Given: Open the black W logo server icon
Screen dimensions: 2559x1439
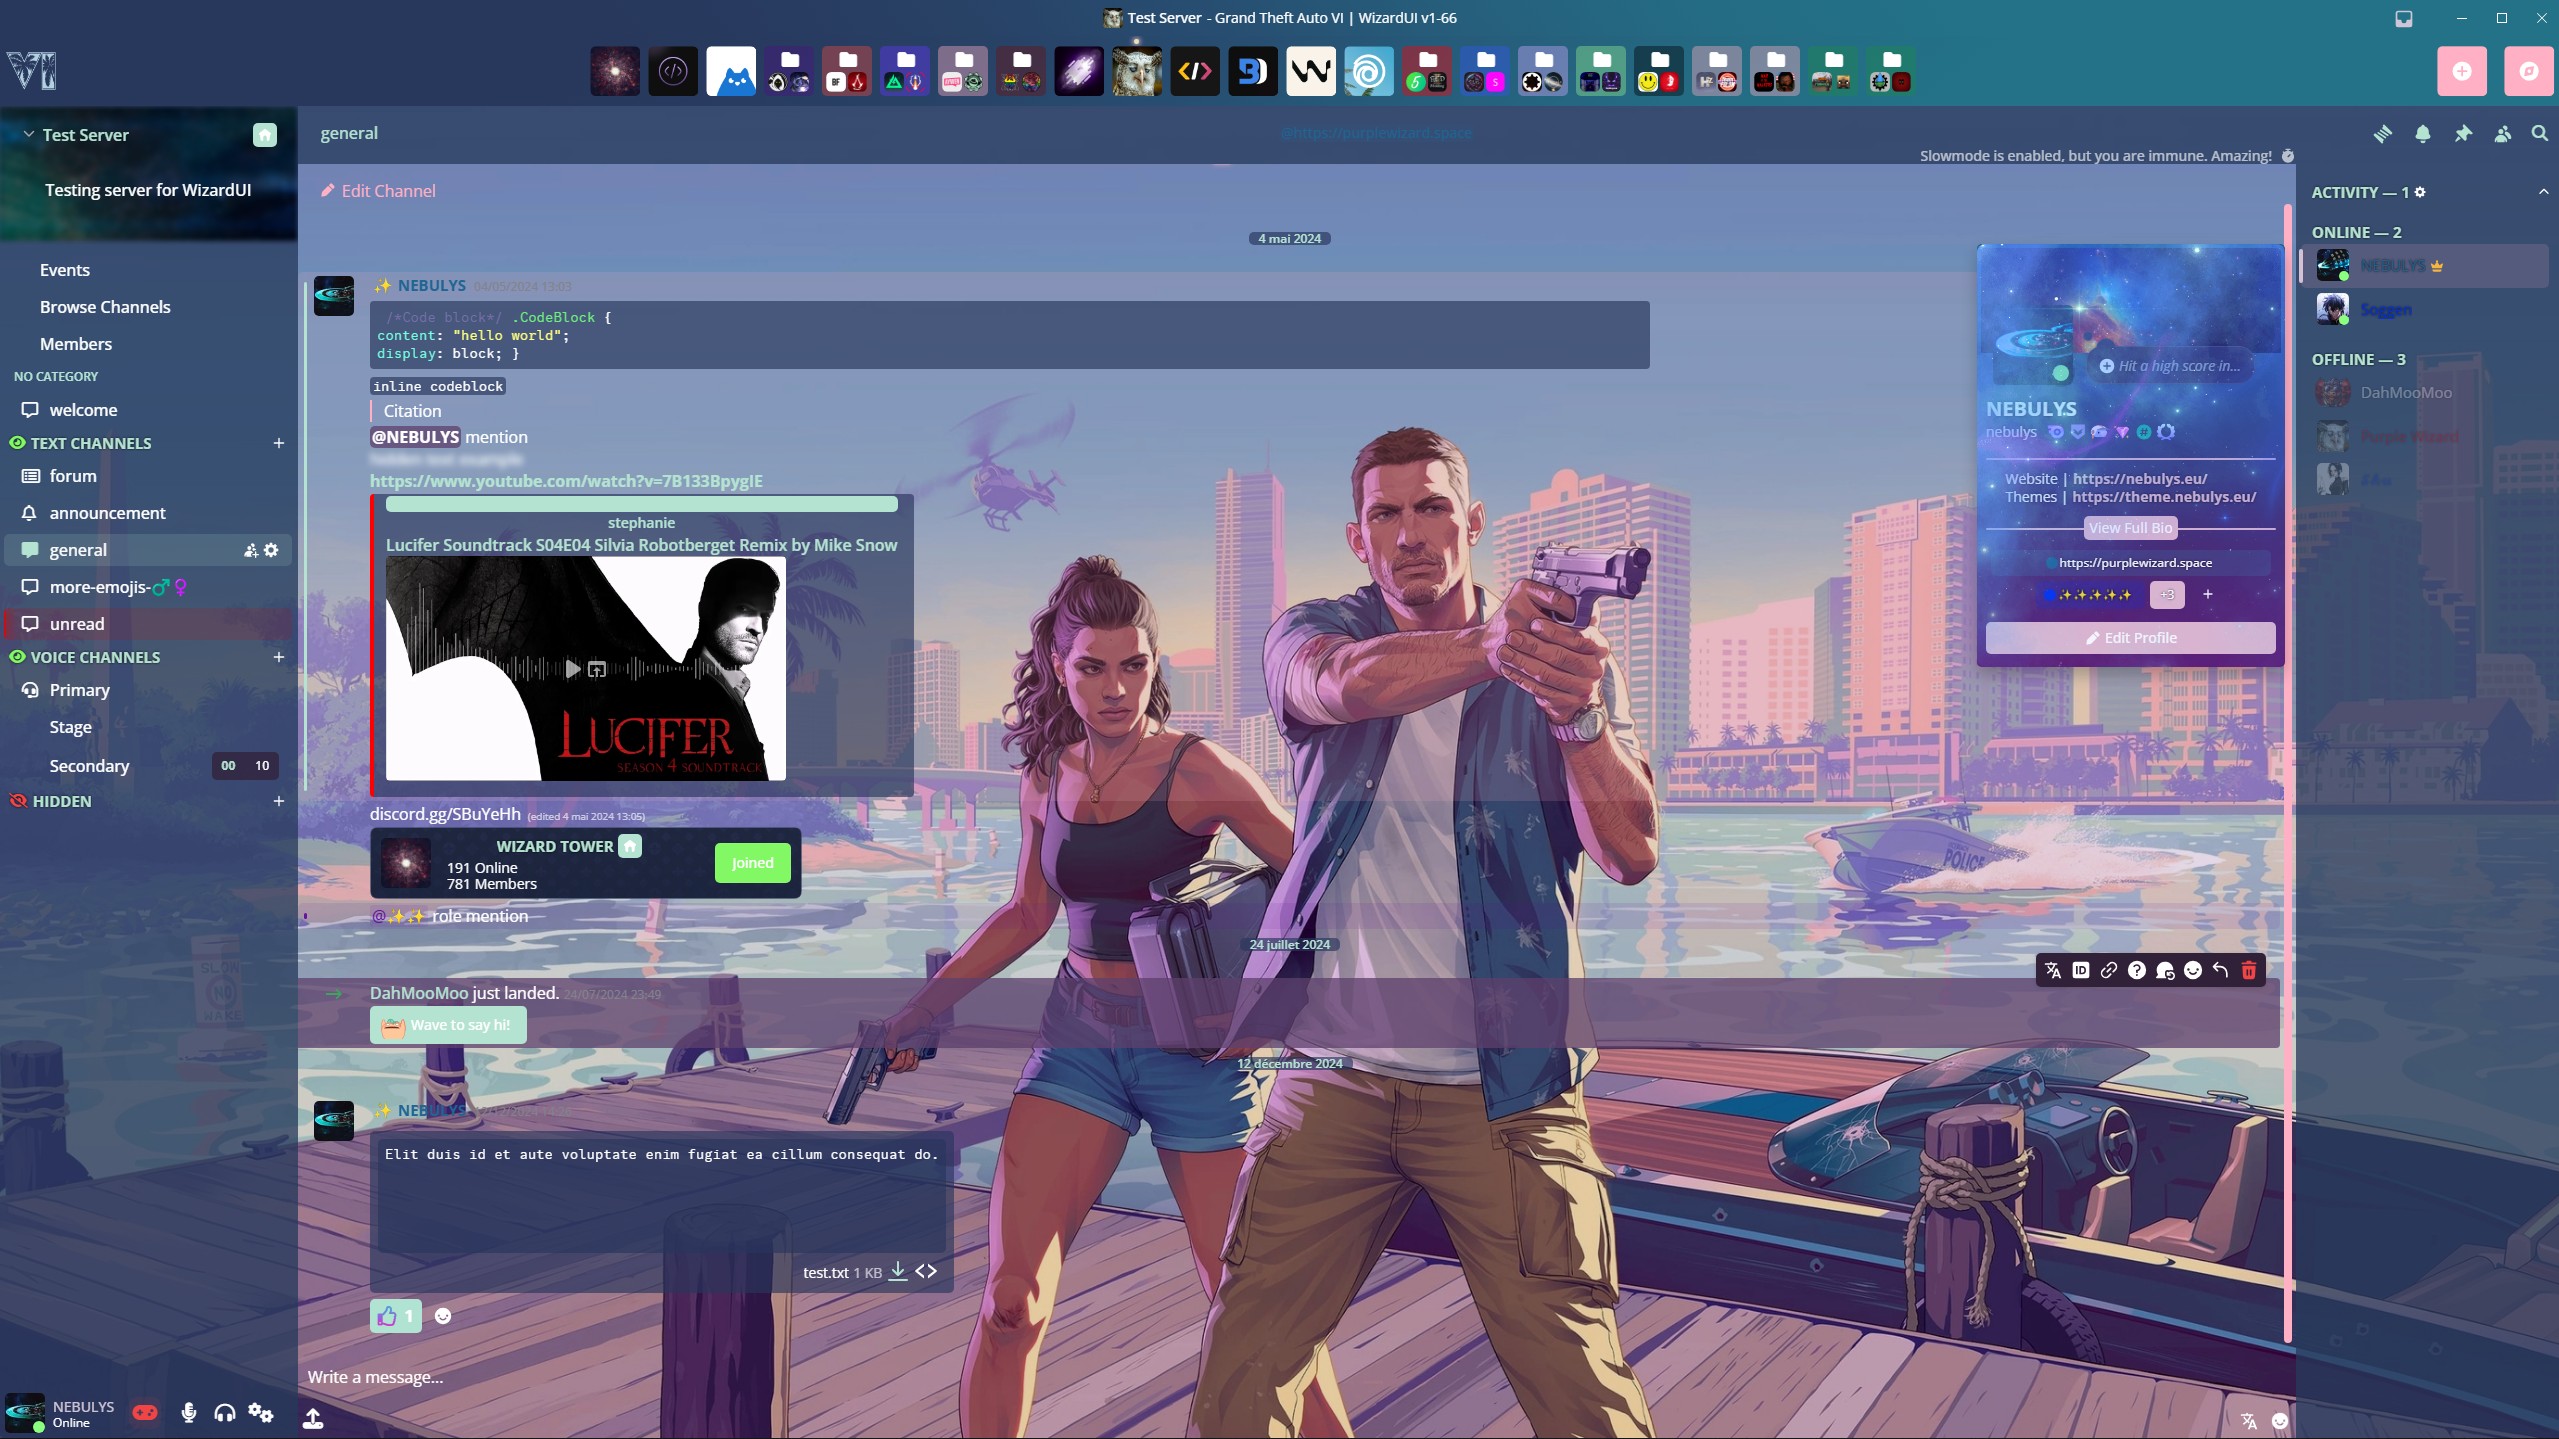Looking at the screenshot, I should (1310, 71).
